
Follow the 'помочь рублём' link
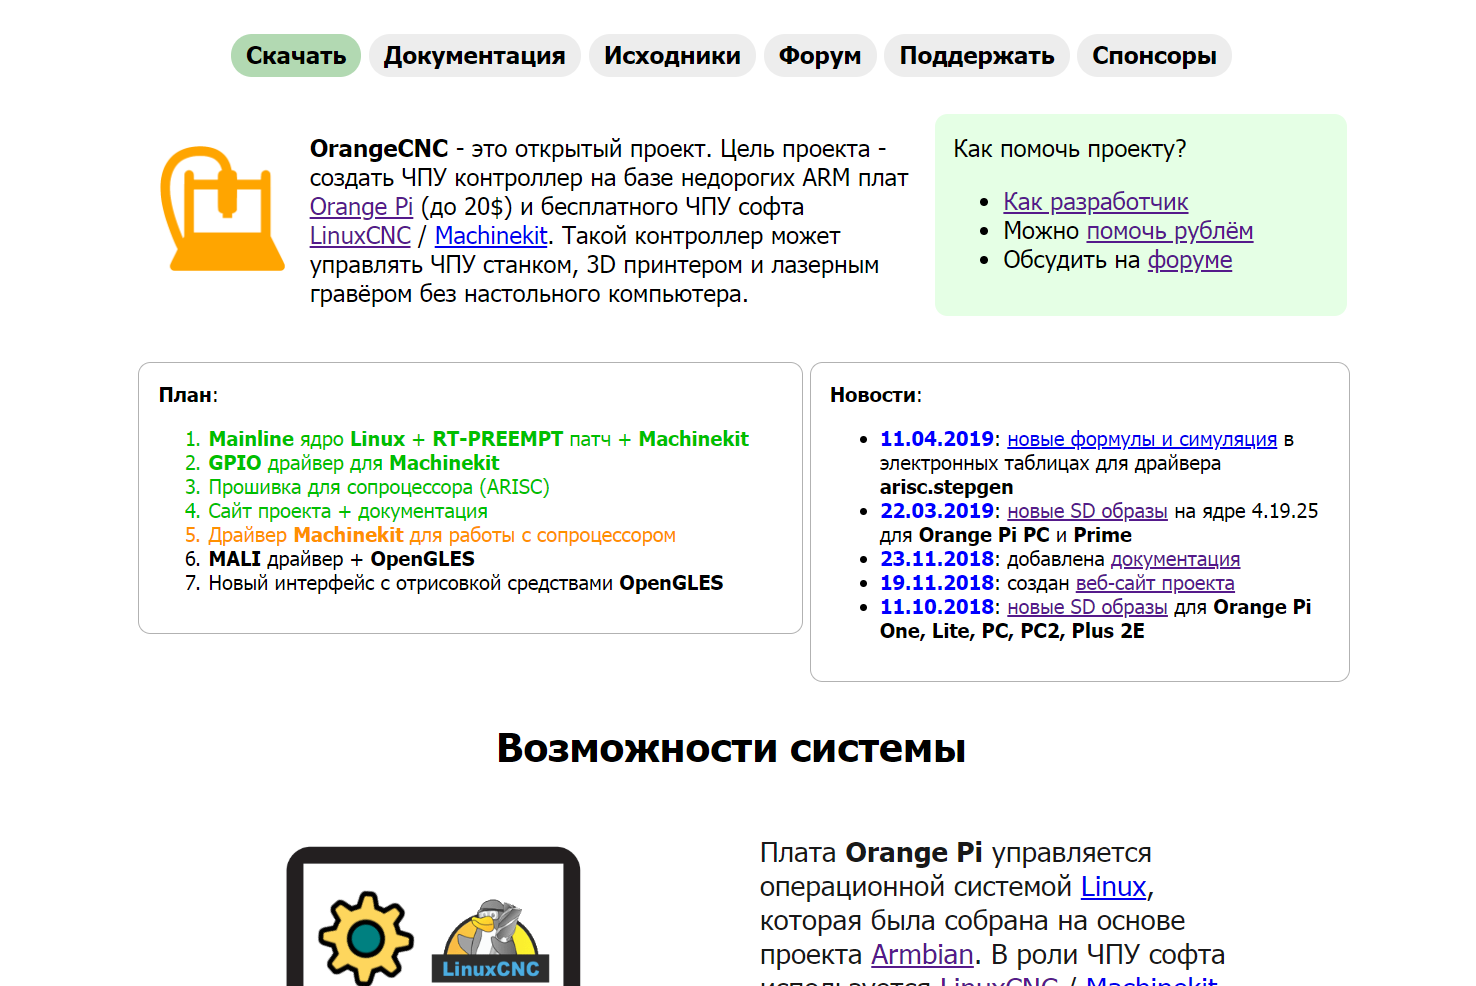click(x=1170, y=231)
